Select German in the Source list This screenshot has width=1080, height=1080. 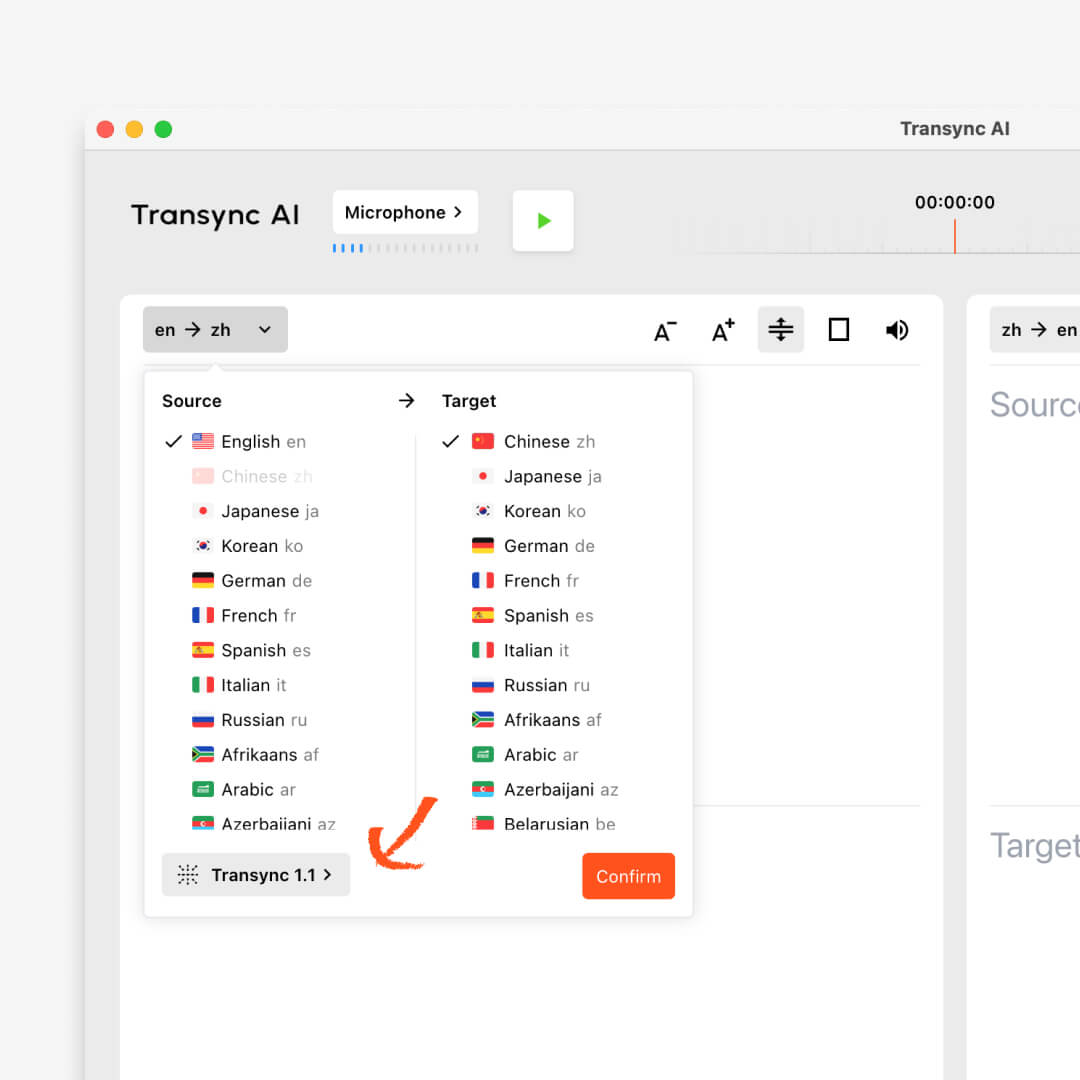coord(253,581)
